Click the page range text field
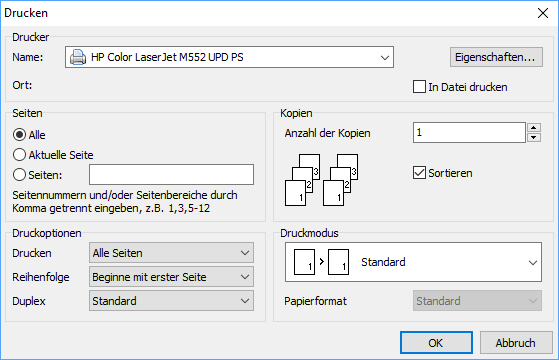Viewport: 559px width, 360px height. (x=171, y=175)
